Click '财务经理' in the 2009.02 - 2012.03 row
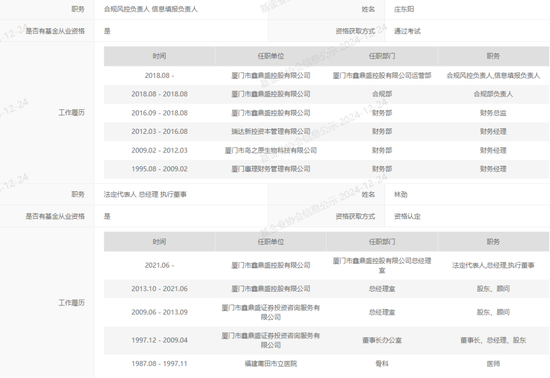Screen dimensions: 550x378 [493, 150]
